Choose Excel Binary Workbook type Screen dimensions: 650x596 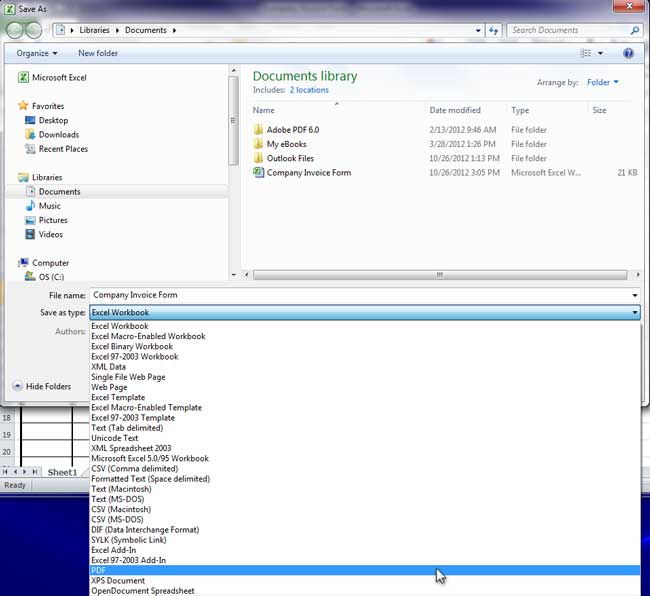[365, 346]
